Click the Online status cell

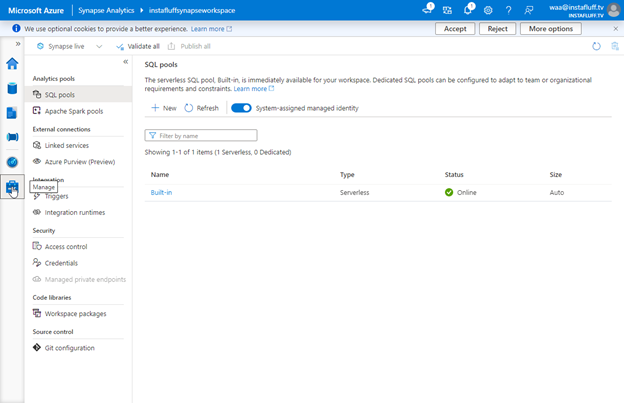click(x=460, y=193)
